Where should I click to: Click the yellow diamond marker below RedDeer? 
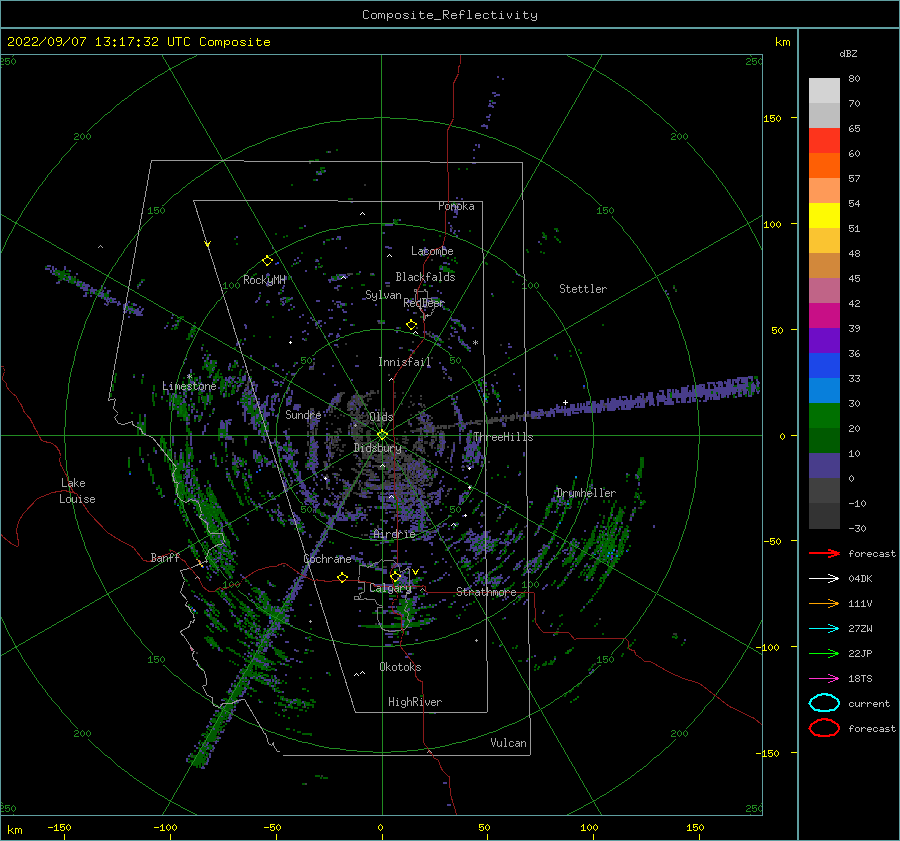pyautogui.click(x=411, y=325)
